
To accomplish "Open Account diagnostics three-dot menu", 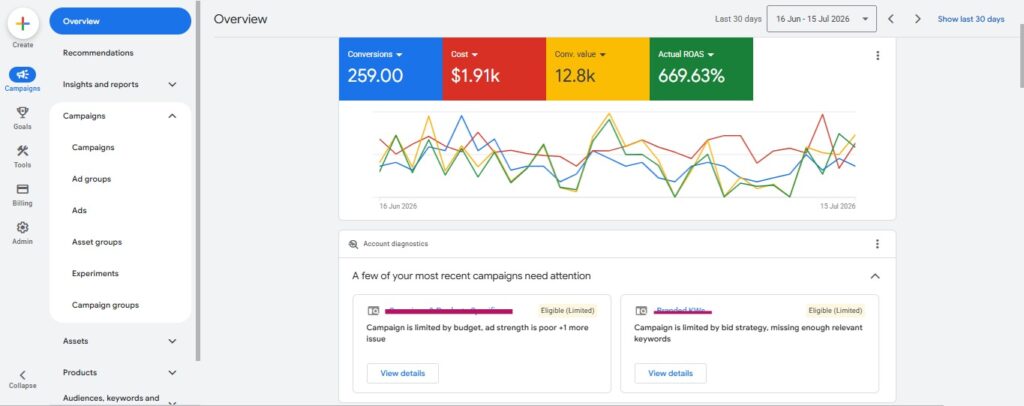I will click(877, 243).
